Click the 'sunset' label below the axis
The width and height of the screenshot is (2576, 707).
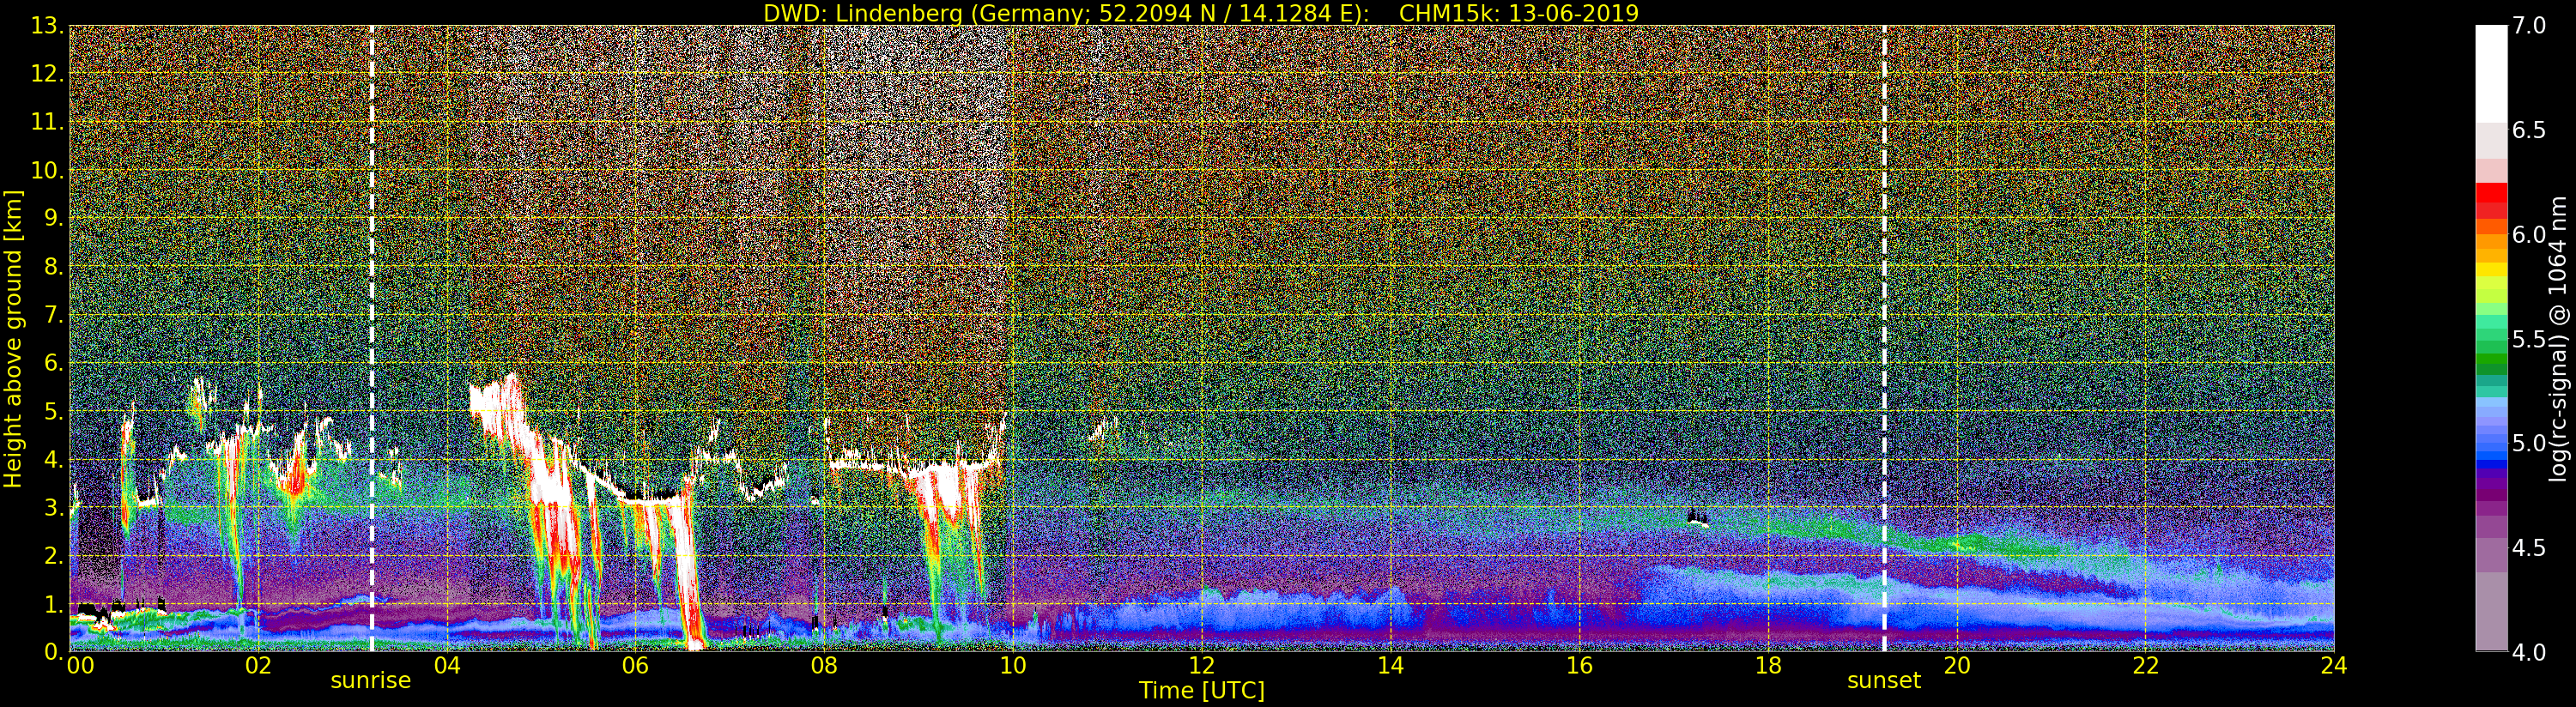[1884, 680]
